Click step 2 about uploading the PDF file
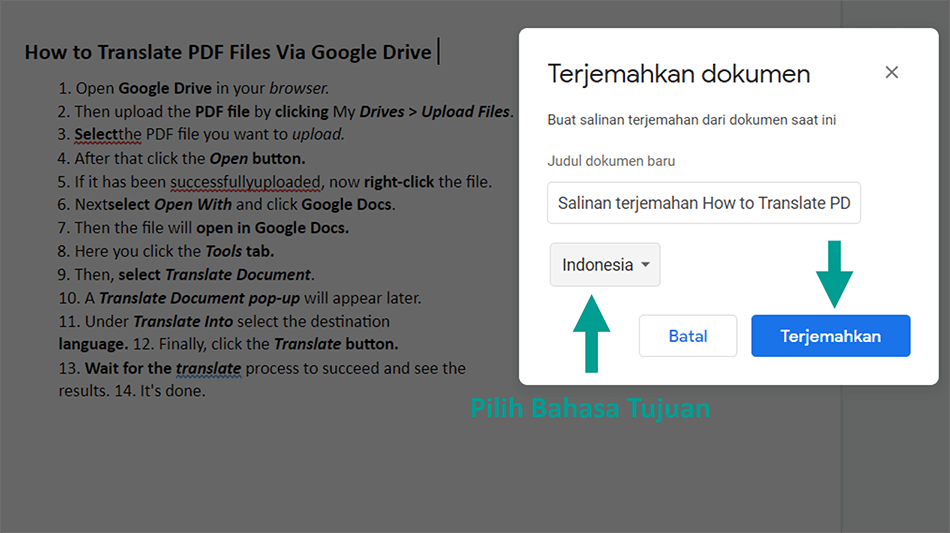This screenshot has height=533, width=950. tap(285, 112)
